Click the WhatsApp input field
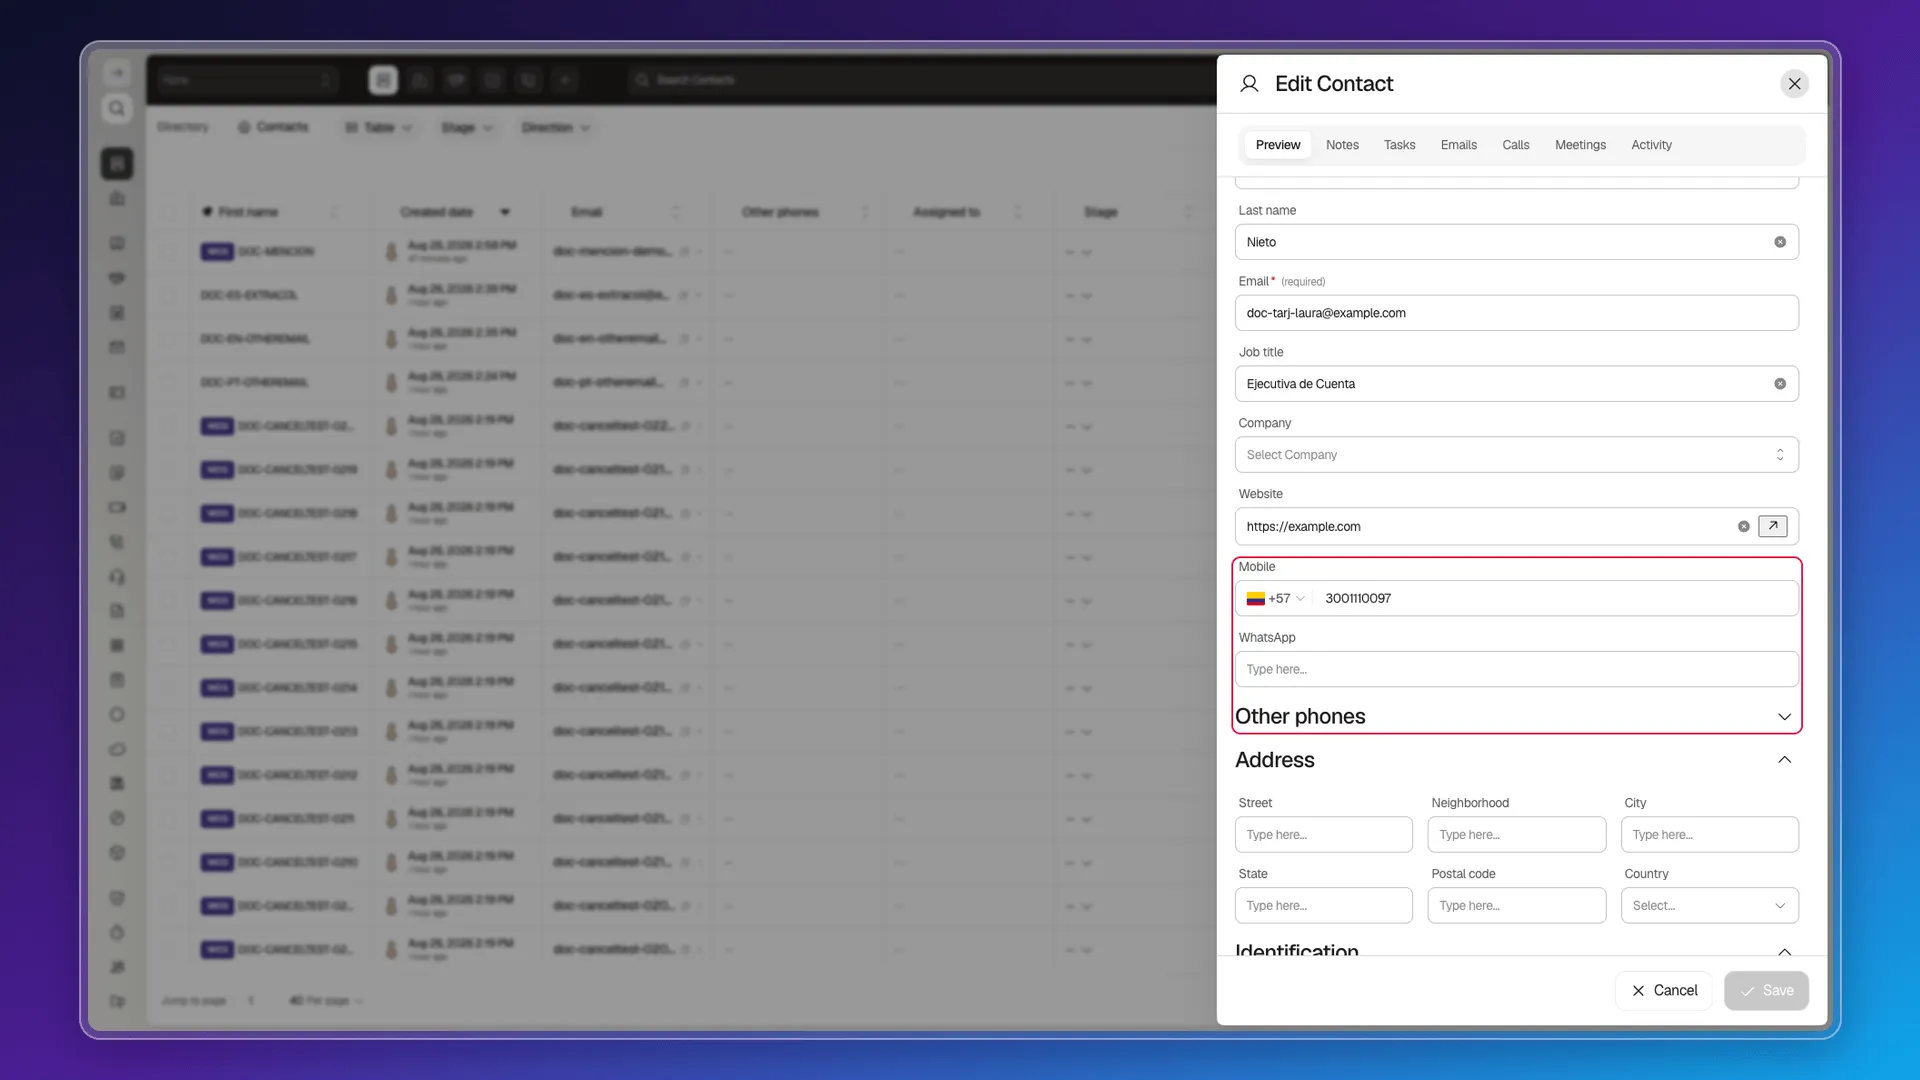This screenshot has width=1920, height=1080. click(x=1516, y=670)
